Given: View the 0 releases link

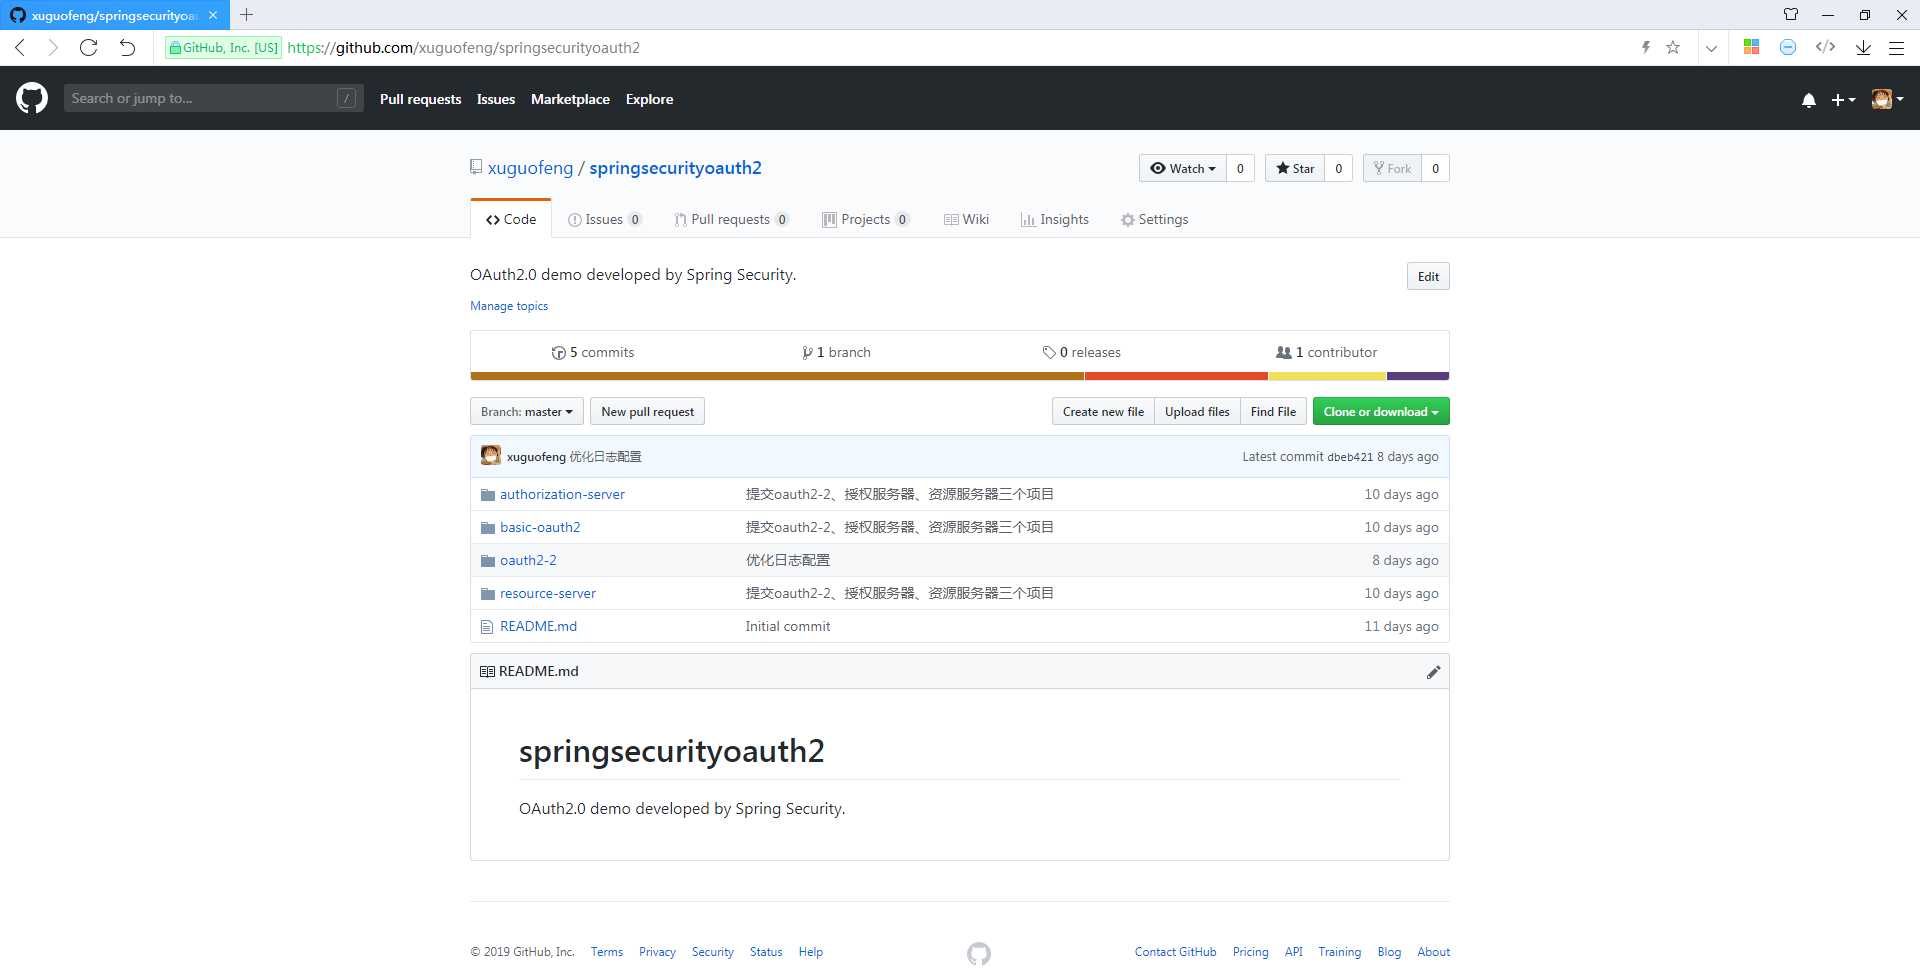Looking at the screenshot, I should (x=1081, y=352).
